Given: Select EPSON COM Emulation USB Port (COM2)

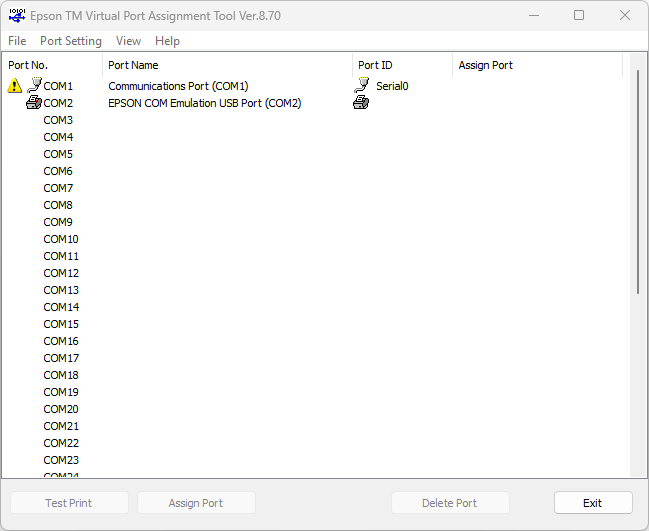Looking at the screenshot, I should click(x=204, y=103).
